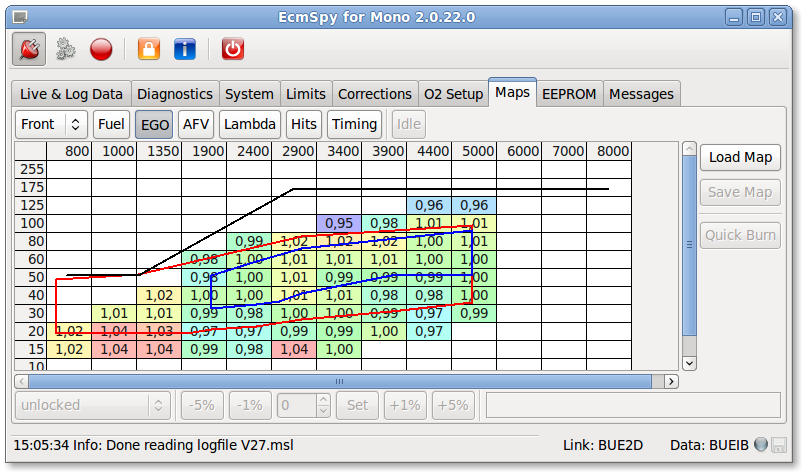This screenshot has height=472, width=802.
Task: Select the red 1,04 cell at 2900 rpm
Action: [294, 349]
